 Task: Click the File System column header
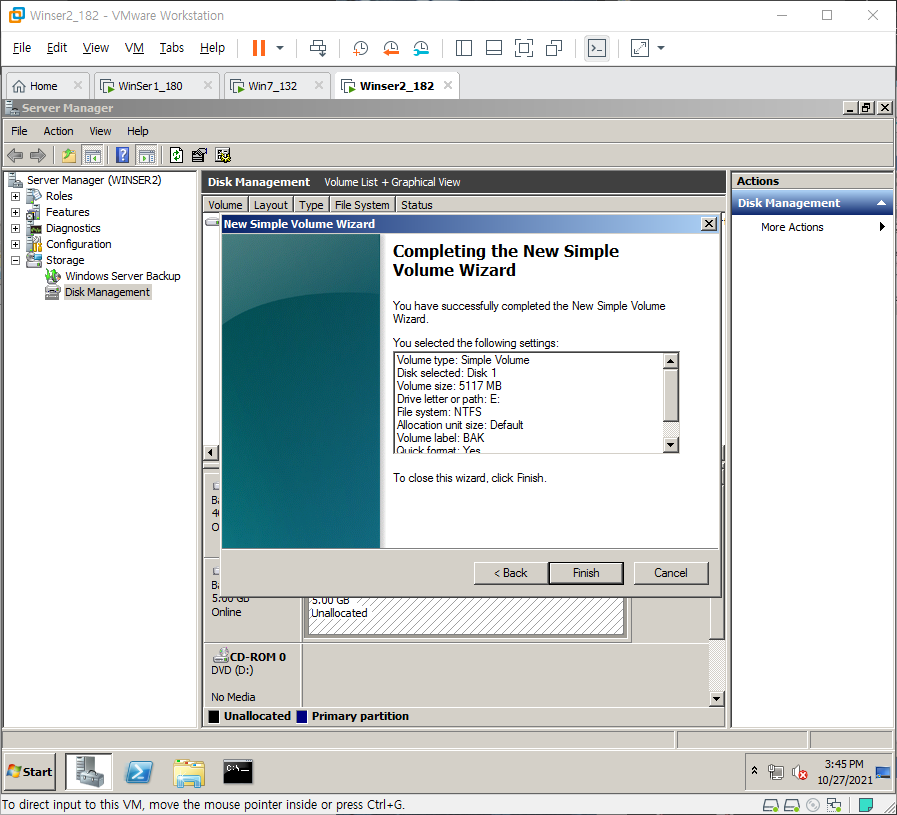pos(362,205)
